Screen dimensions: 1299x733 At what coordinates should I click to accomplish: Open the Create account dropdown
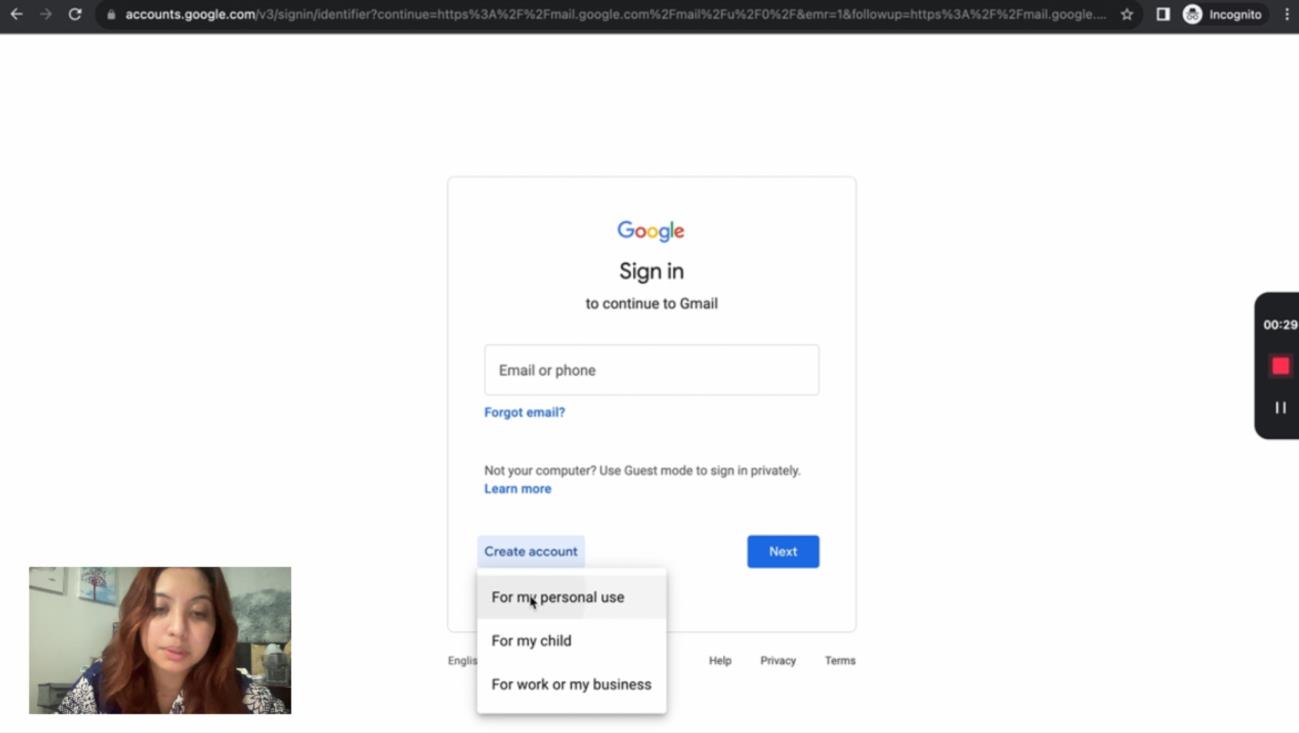click(531, 551)
